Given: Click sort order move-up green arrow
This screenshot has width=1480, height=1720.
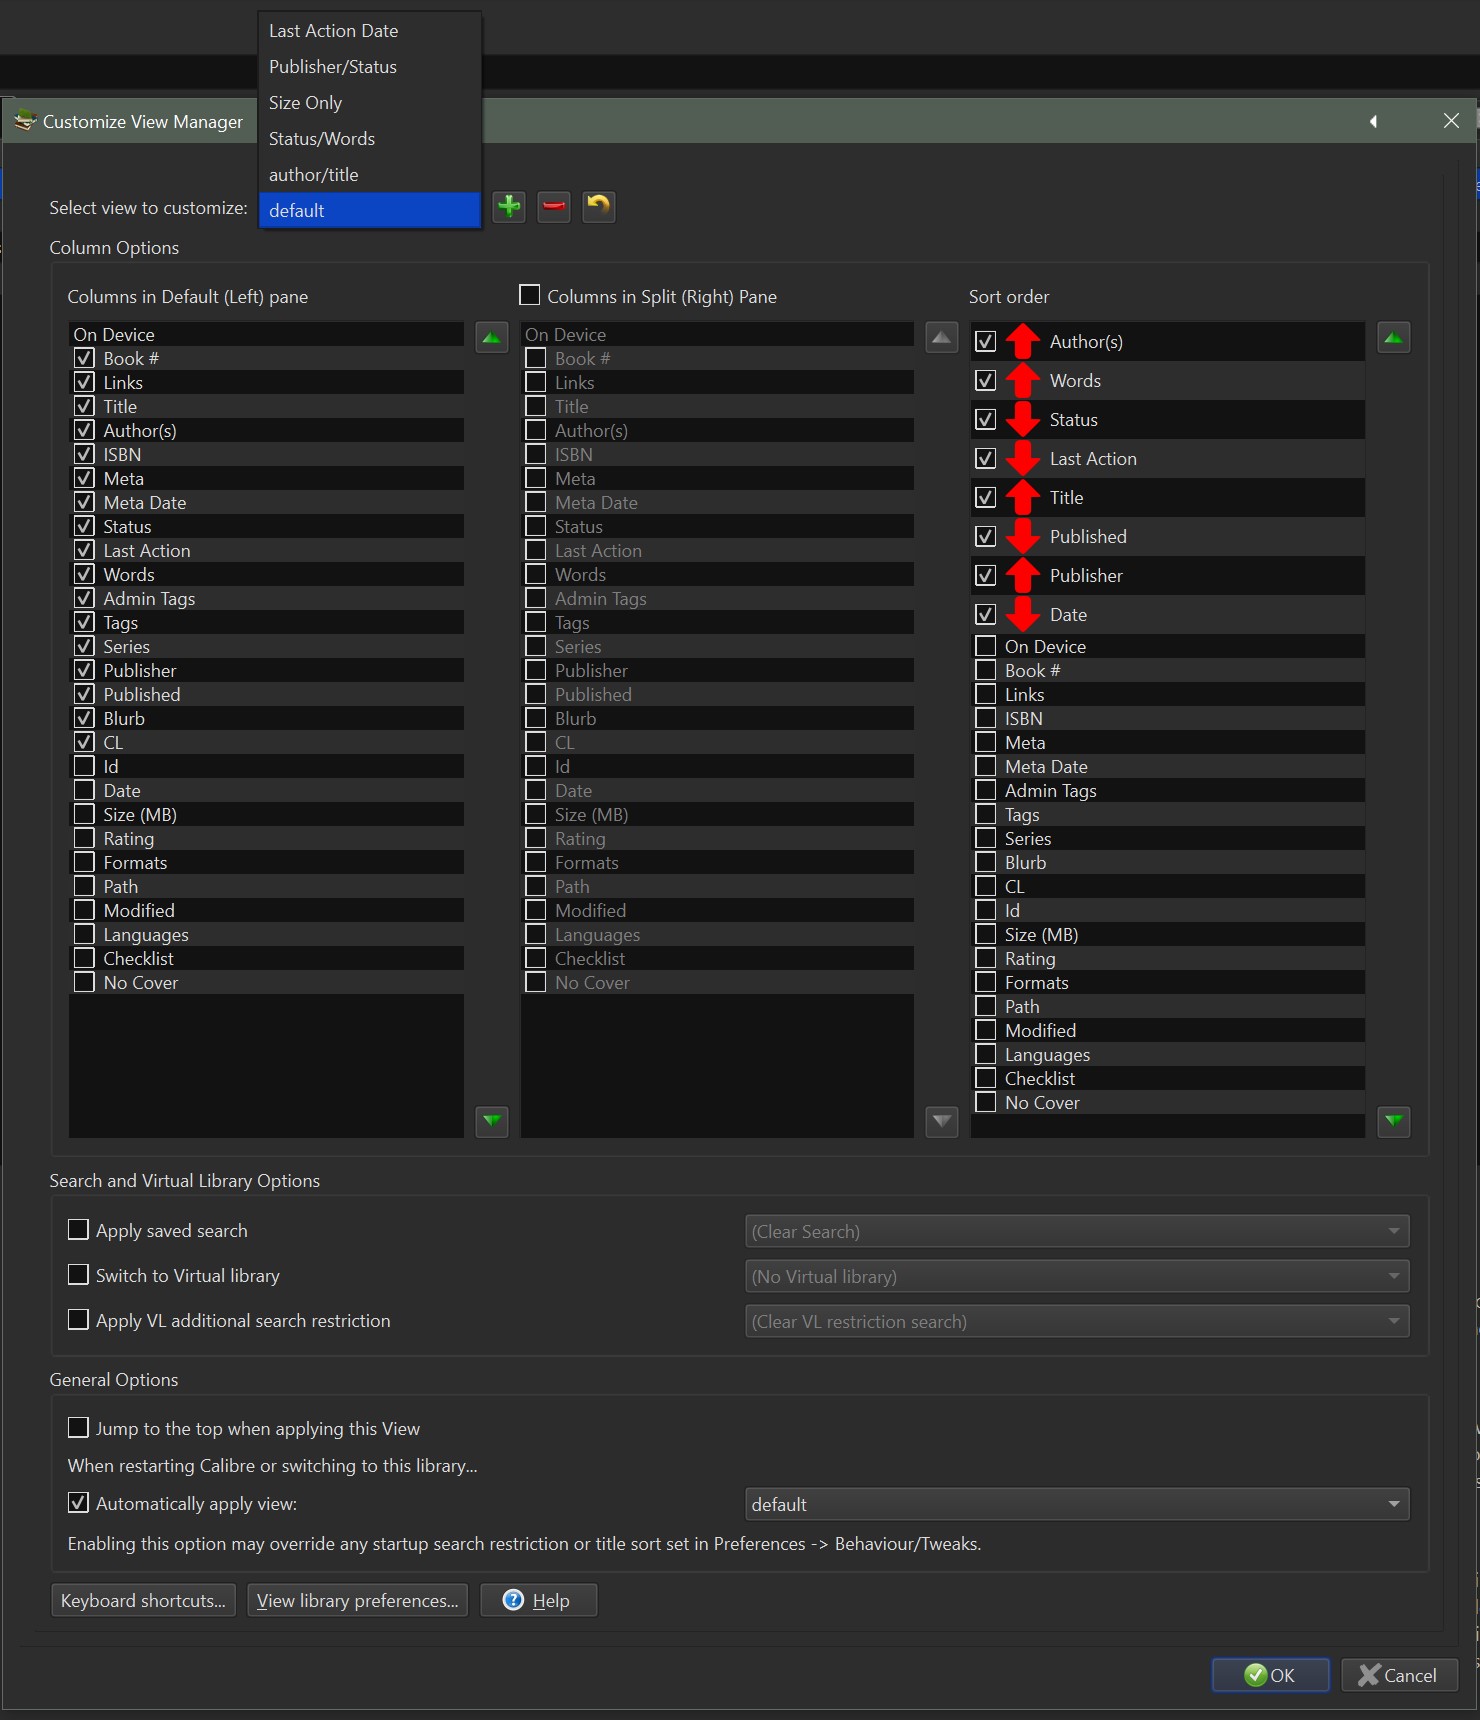Looking at the screenshot, I should click(1393, 338).
